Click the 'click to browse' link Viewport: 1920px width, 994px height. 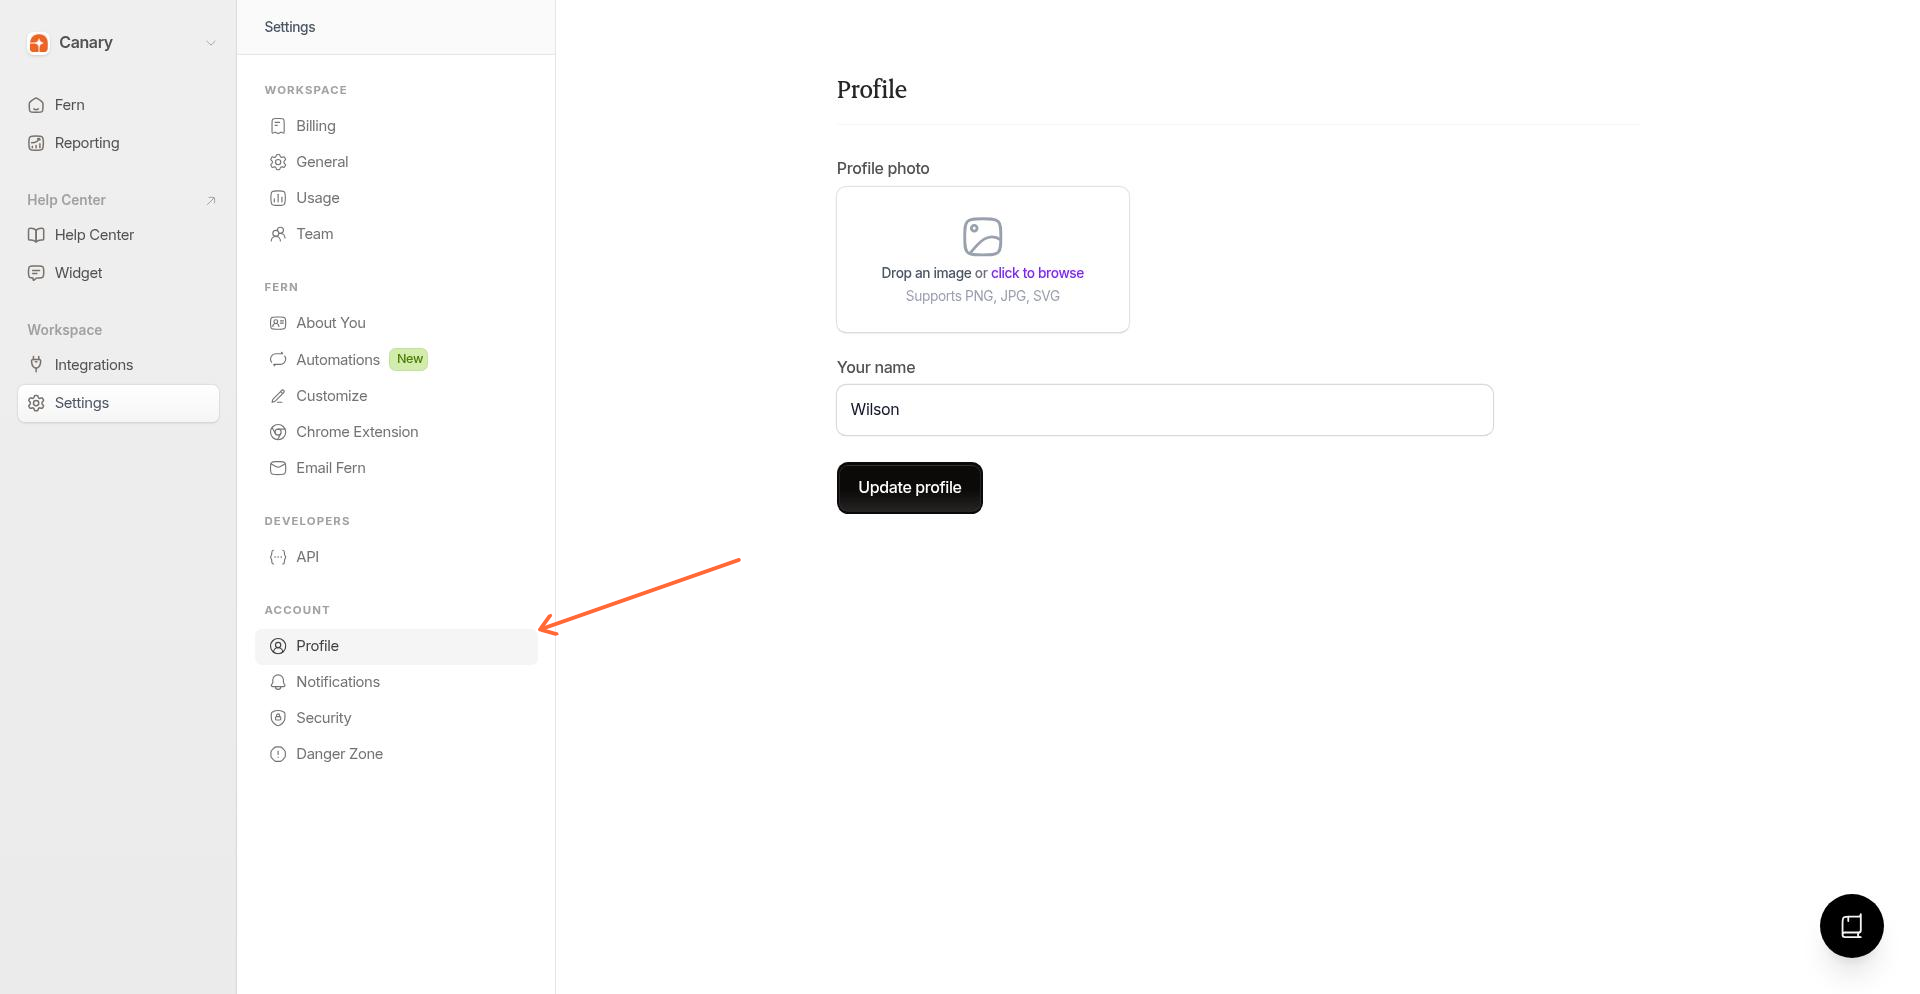1037,272
